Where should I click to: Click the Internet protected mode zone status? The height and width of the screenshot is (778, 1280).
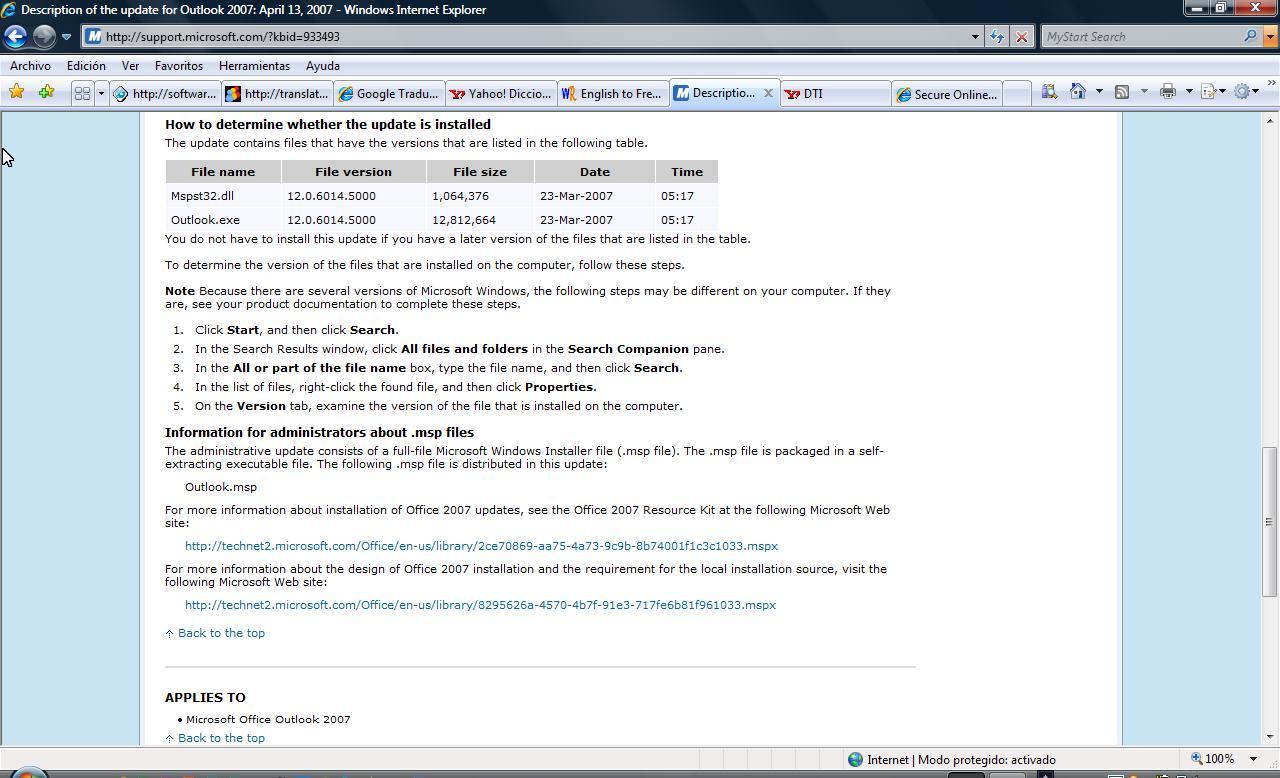(x=951, y=760)
